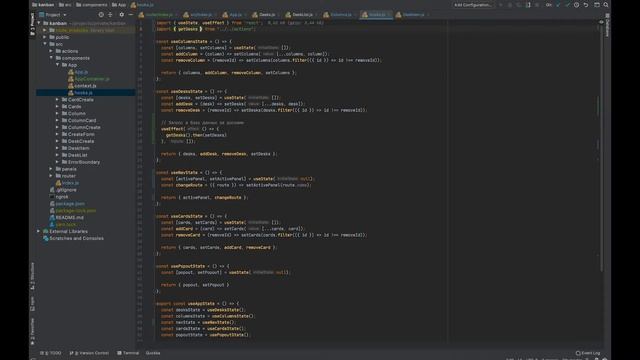Open the Event Log

[x=588, y=353]
